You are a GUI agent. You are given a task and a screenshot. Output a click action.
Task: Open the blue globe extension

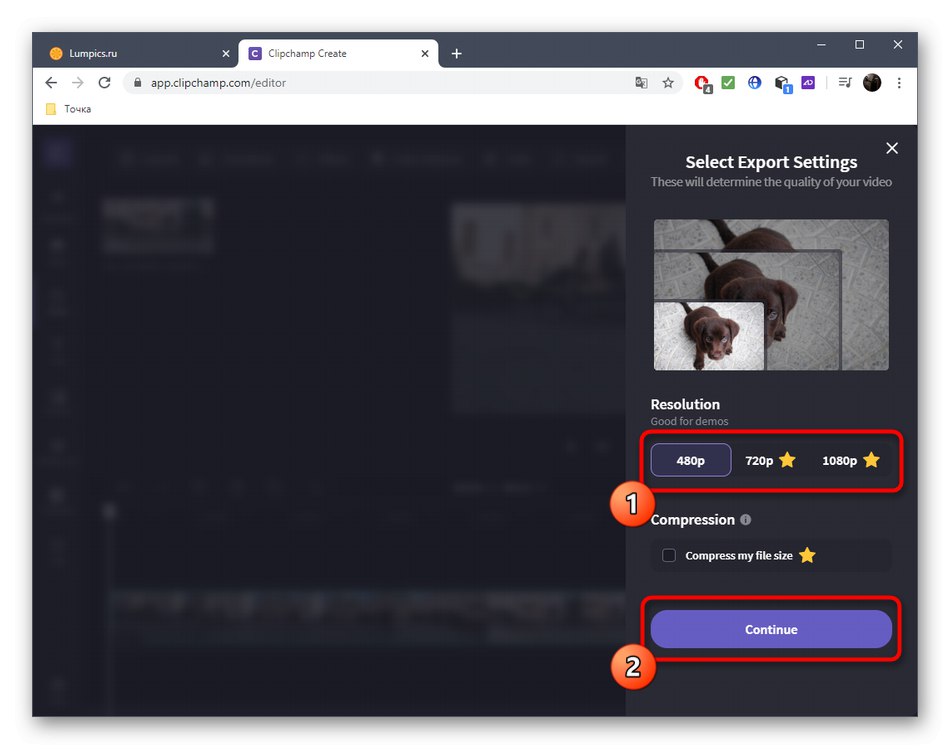(x=754, y=83)
